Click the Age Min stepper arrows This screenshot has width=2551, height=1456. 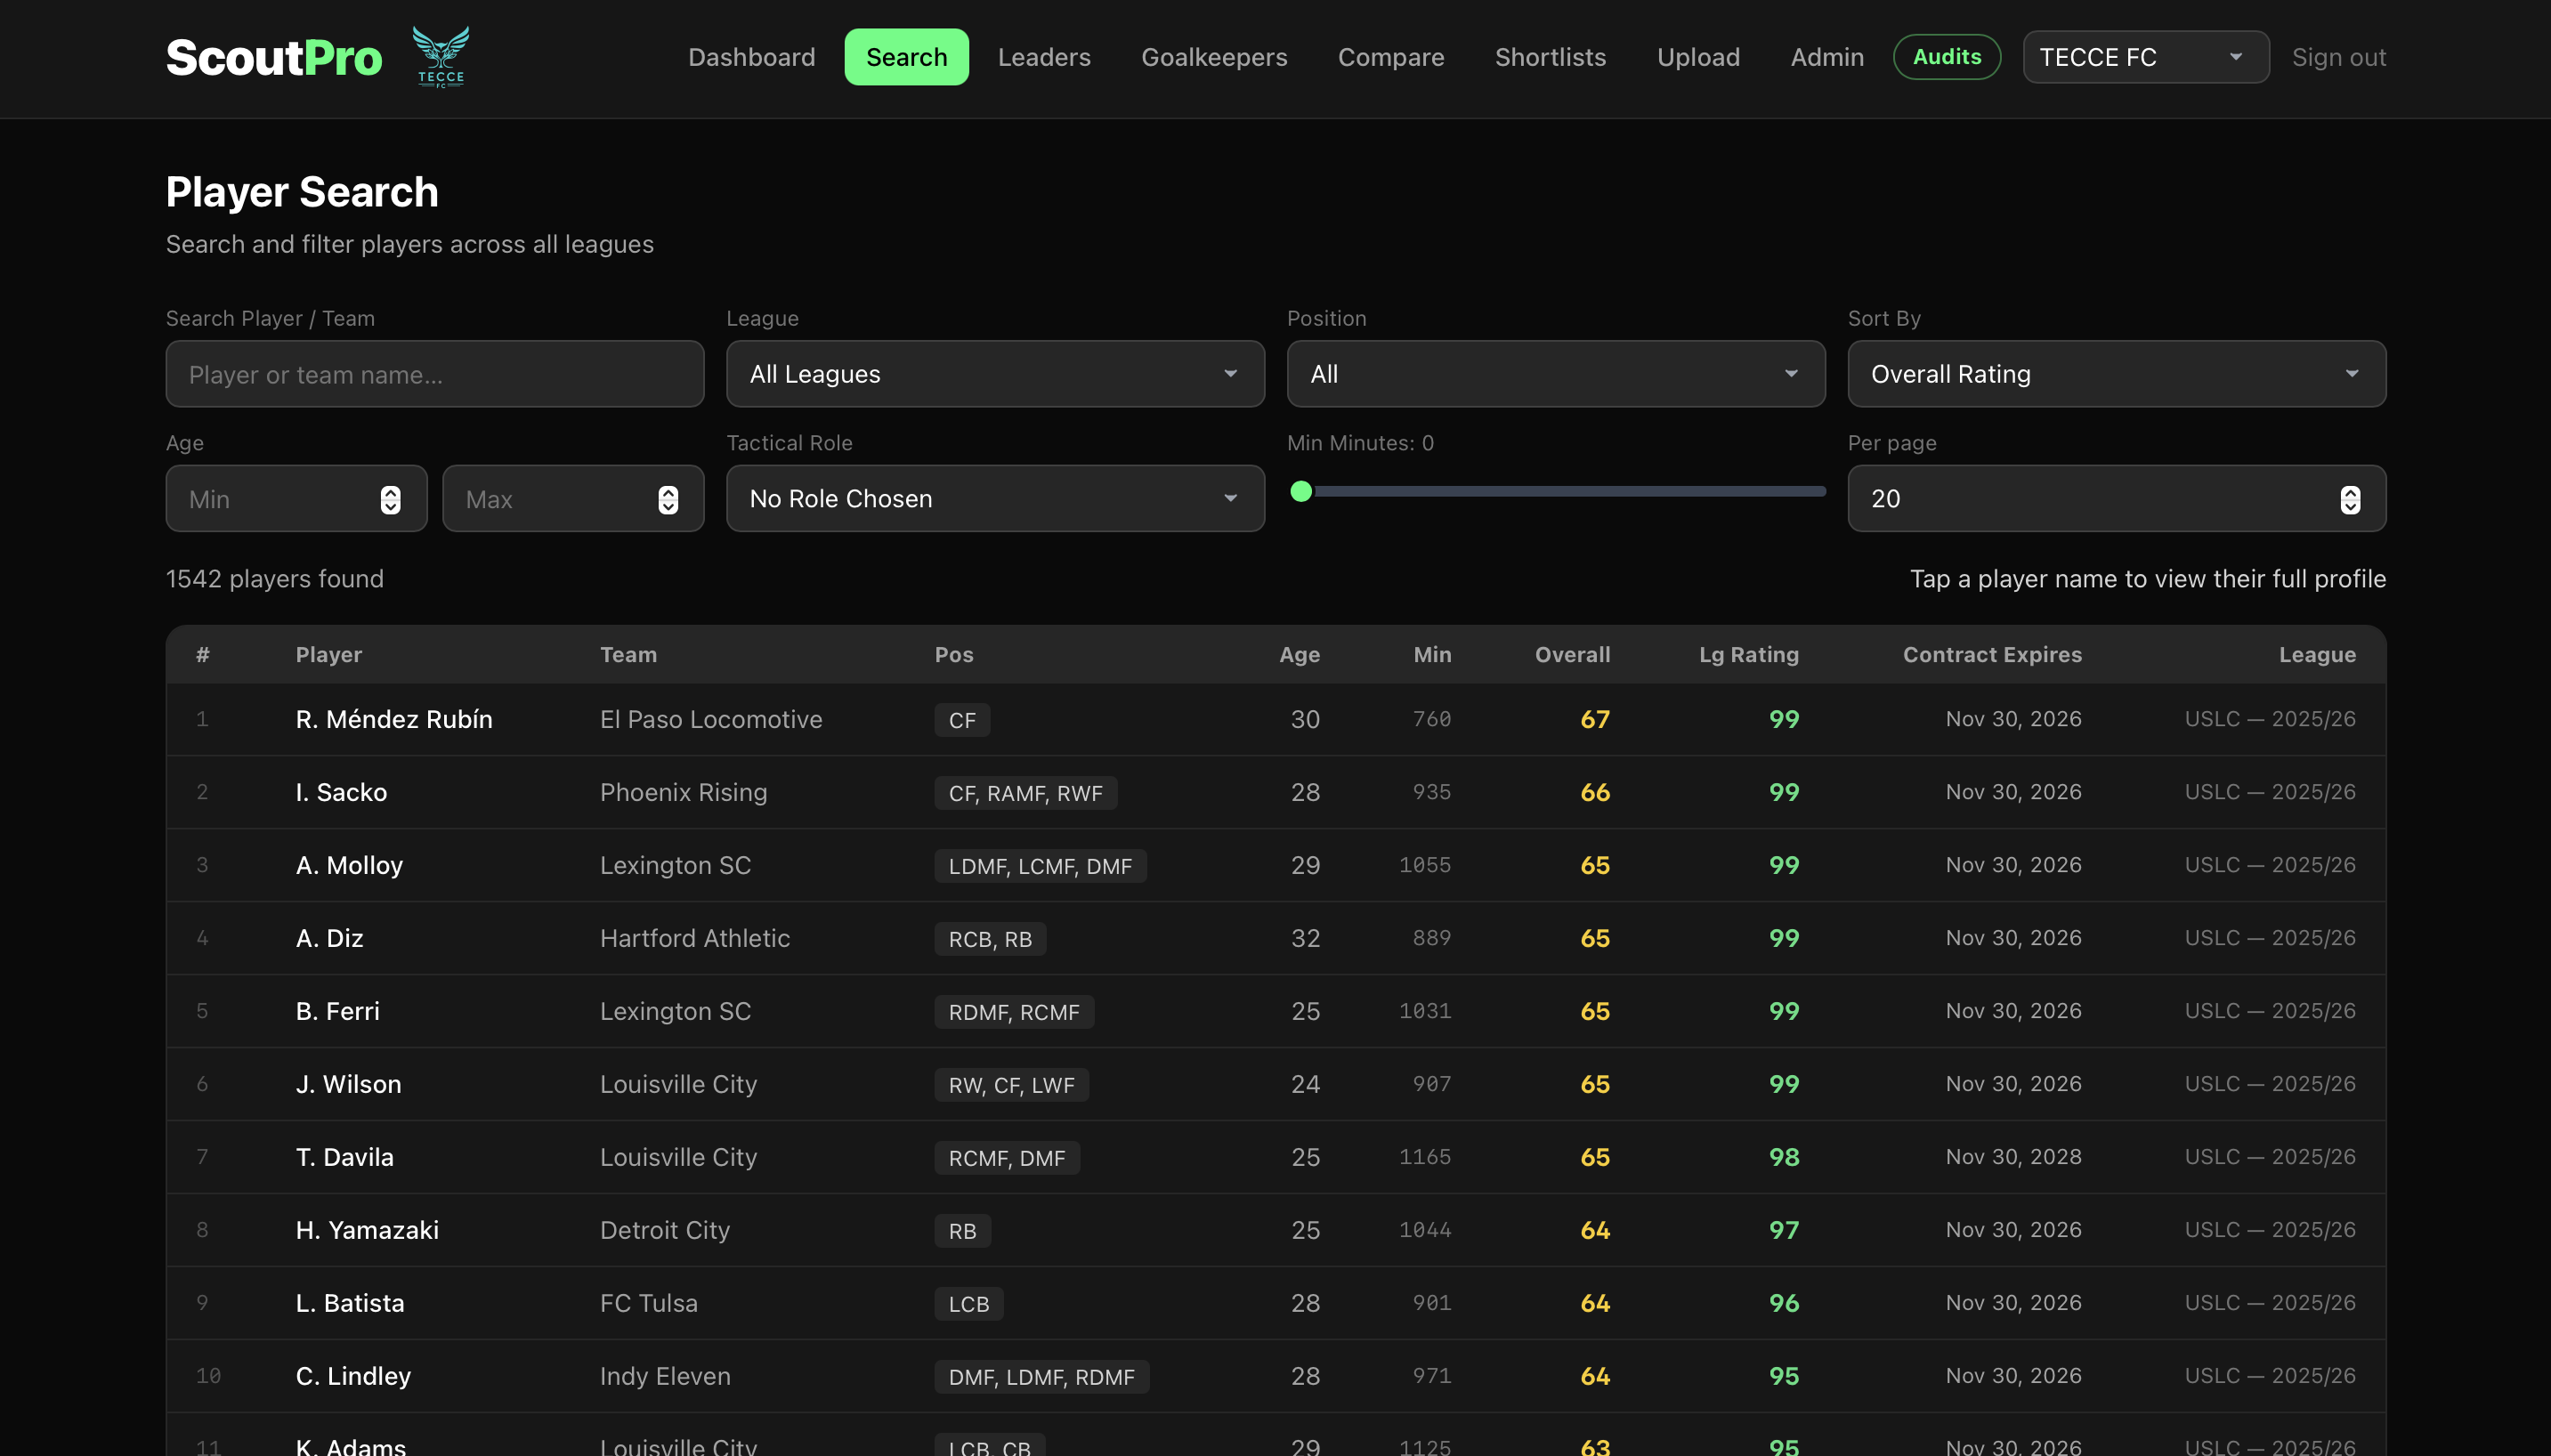click(x=390, y=499)
